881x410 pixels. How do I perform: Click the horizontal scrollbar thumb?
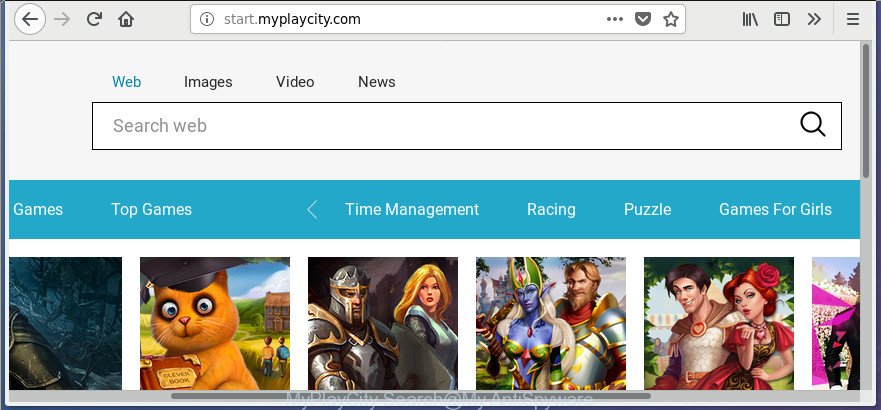click(411, 396)
